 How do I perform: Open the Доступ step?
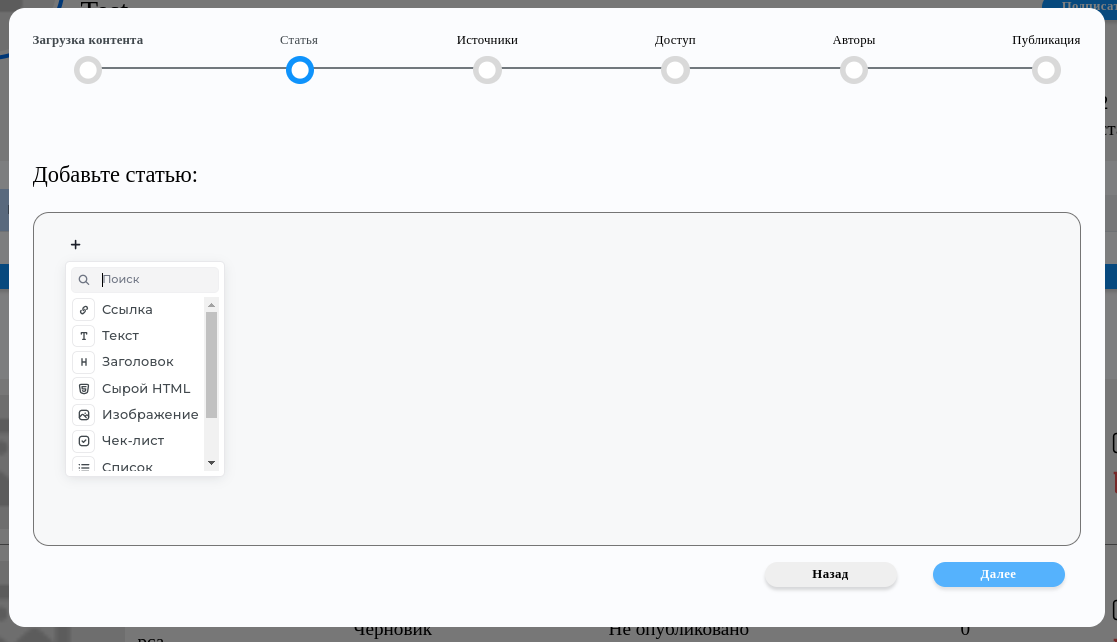675,71
